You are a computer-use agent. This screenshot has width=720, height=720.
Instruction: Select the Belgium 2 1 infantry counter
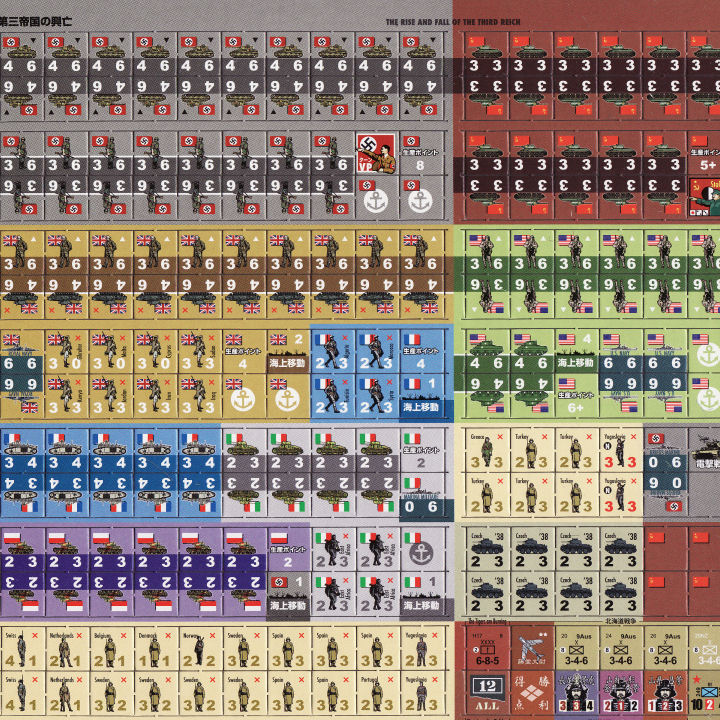[109, 650]
